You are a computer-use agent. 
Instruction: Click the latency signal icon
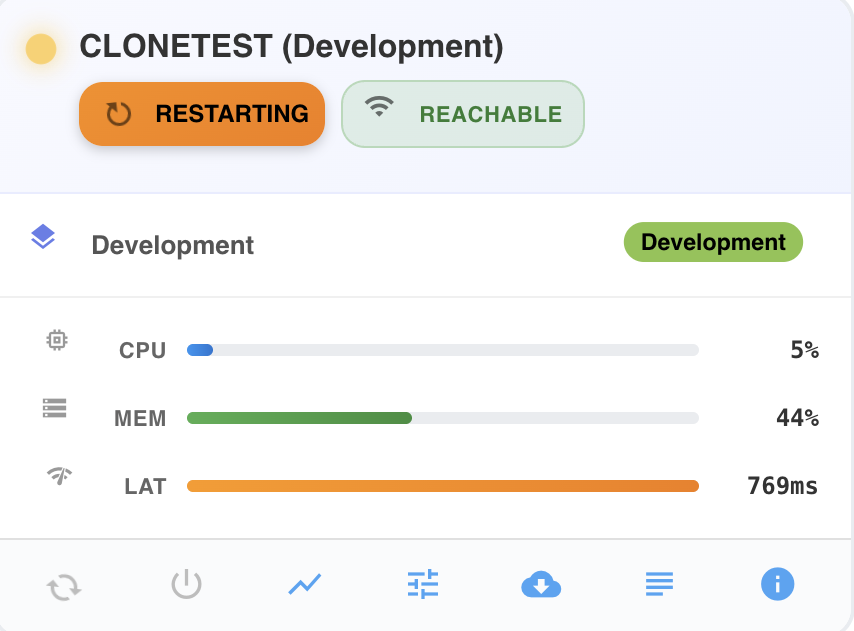click(x=59, y=475)
